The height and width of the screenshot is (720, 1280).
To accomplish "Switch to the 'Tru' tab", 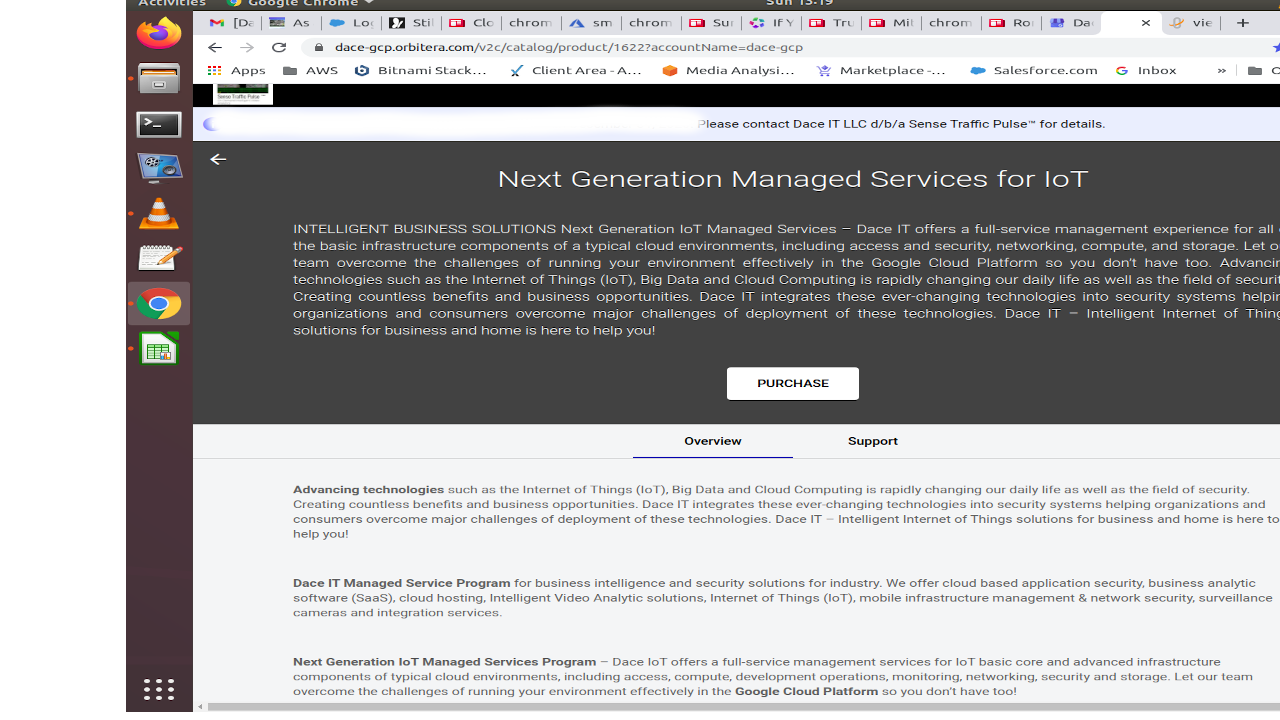I will click(830, 23).
